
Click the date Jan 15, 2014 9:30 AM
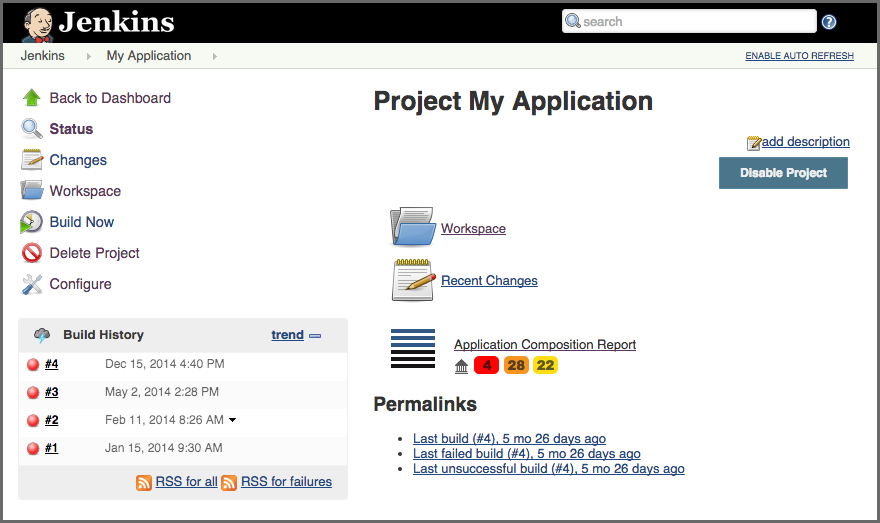164,448
